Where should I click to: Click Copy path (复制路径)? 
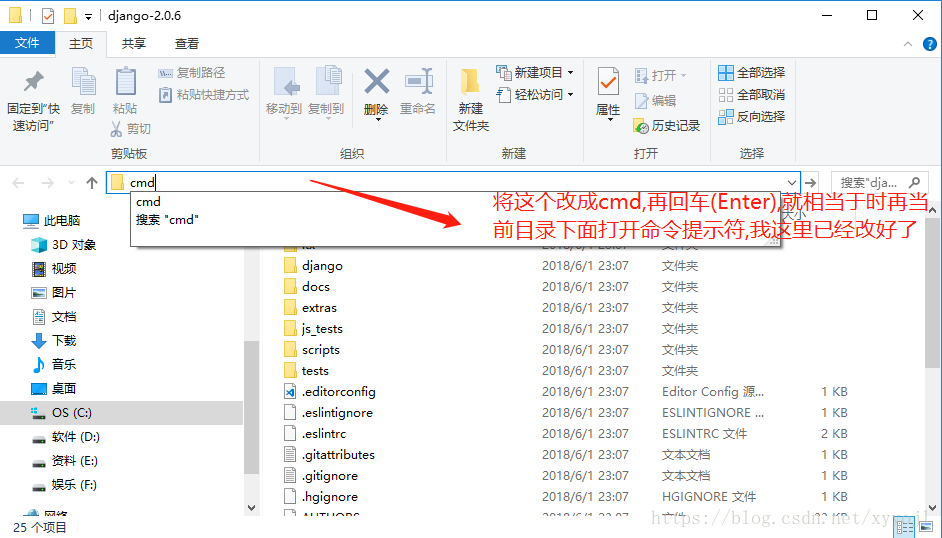[192, 73]
